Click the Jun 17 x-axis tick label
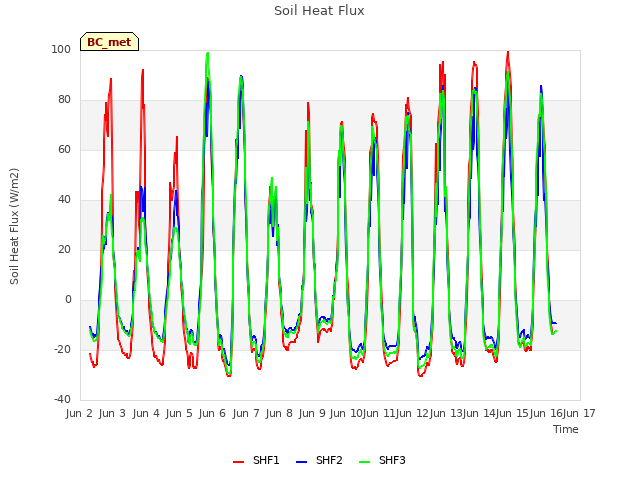This screenshot has width=640, height=480. (579, 413)
